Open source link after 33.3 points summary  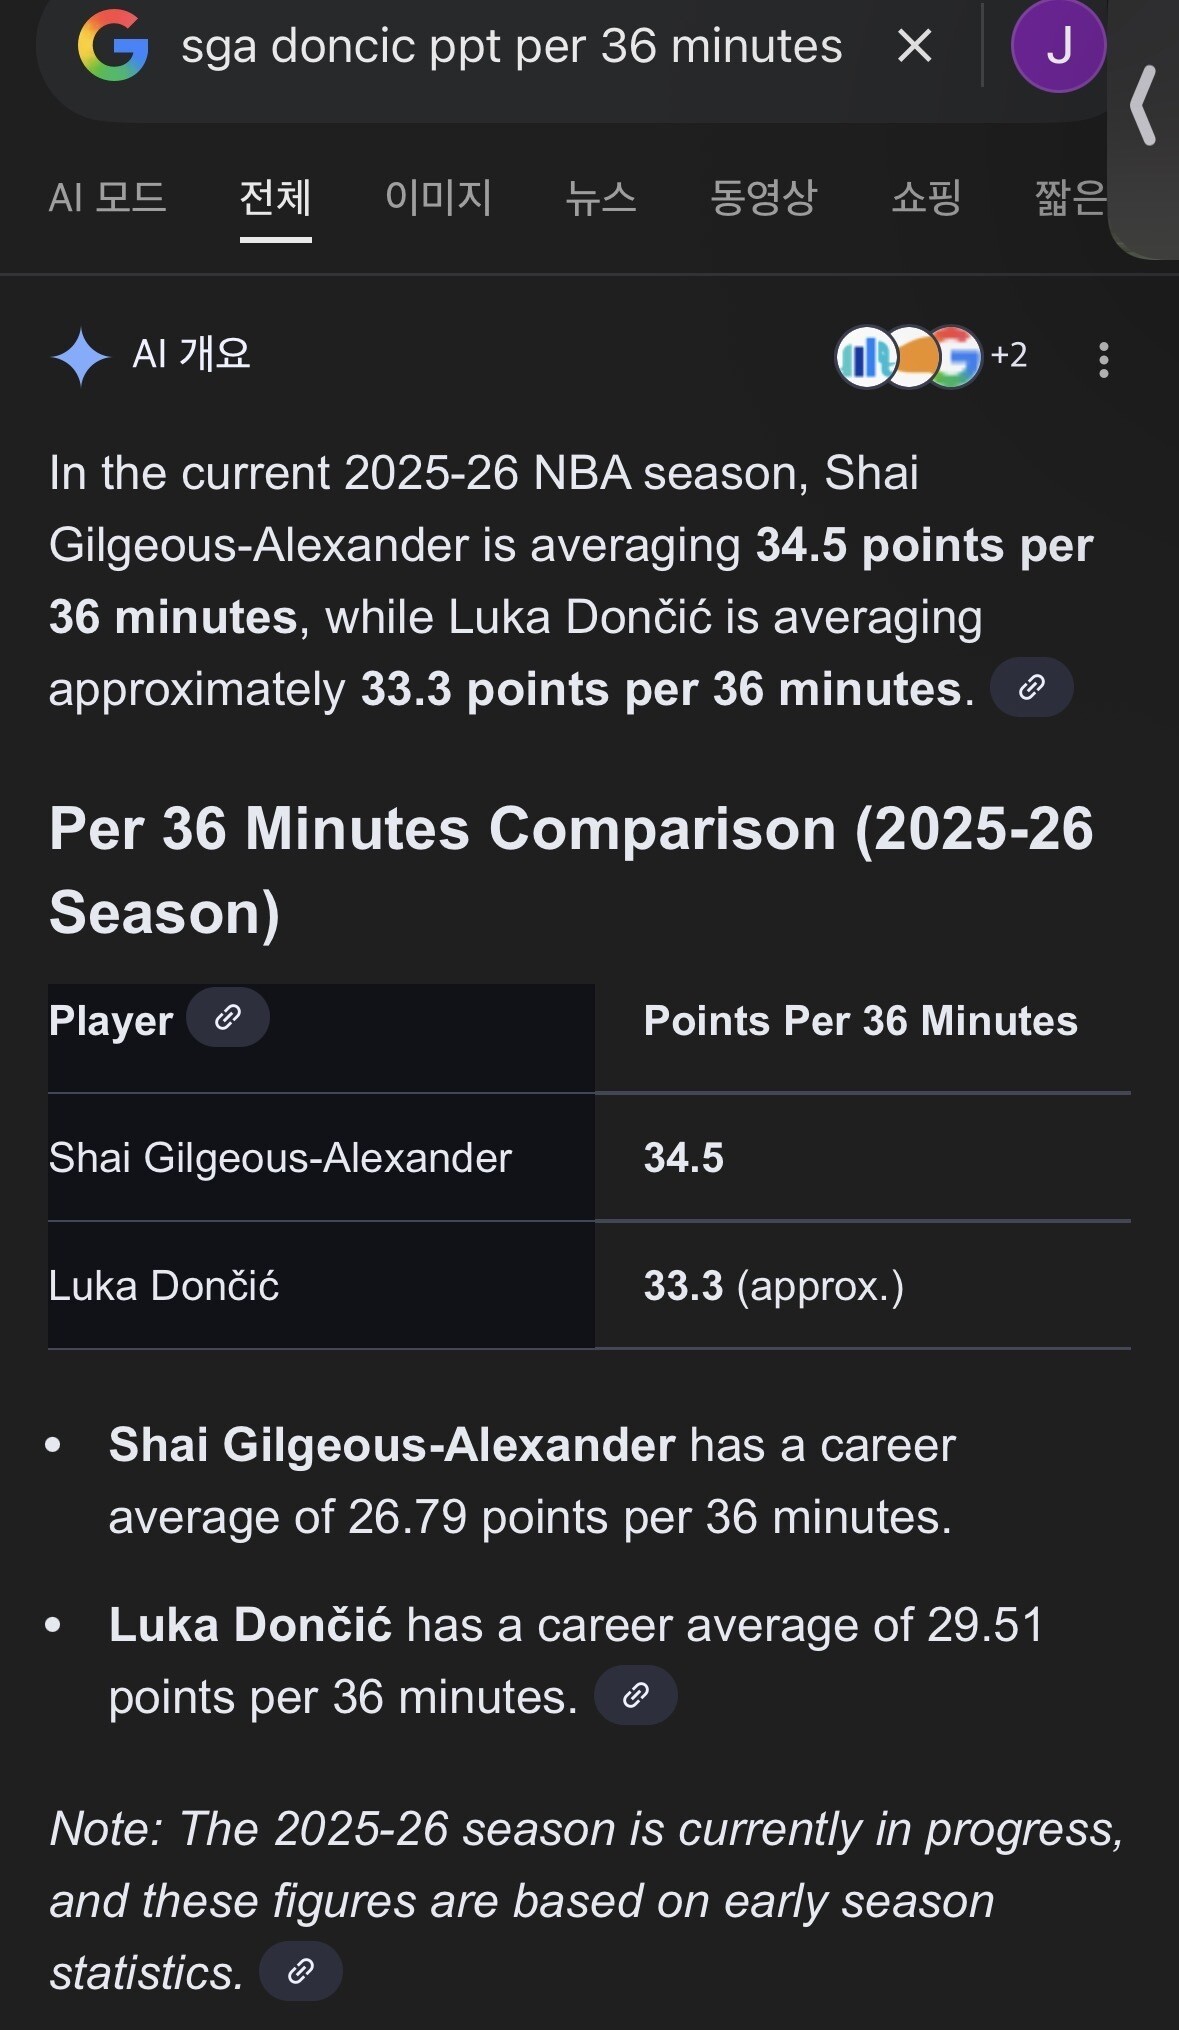point(1031,688)
